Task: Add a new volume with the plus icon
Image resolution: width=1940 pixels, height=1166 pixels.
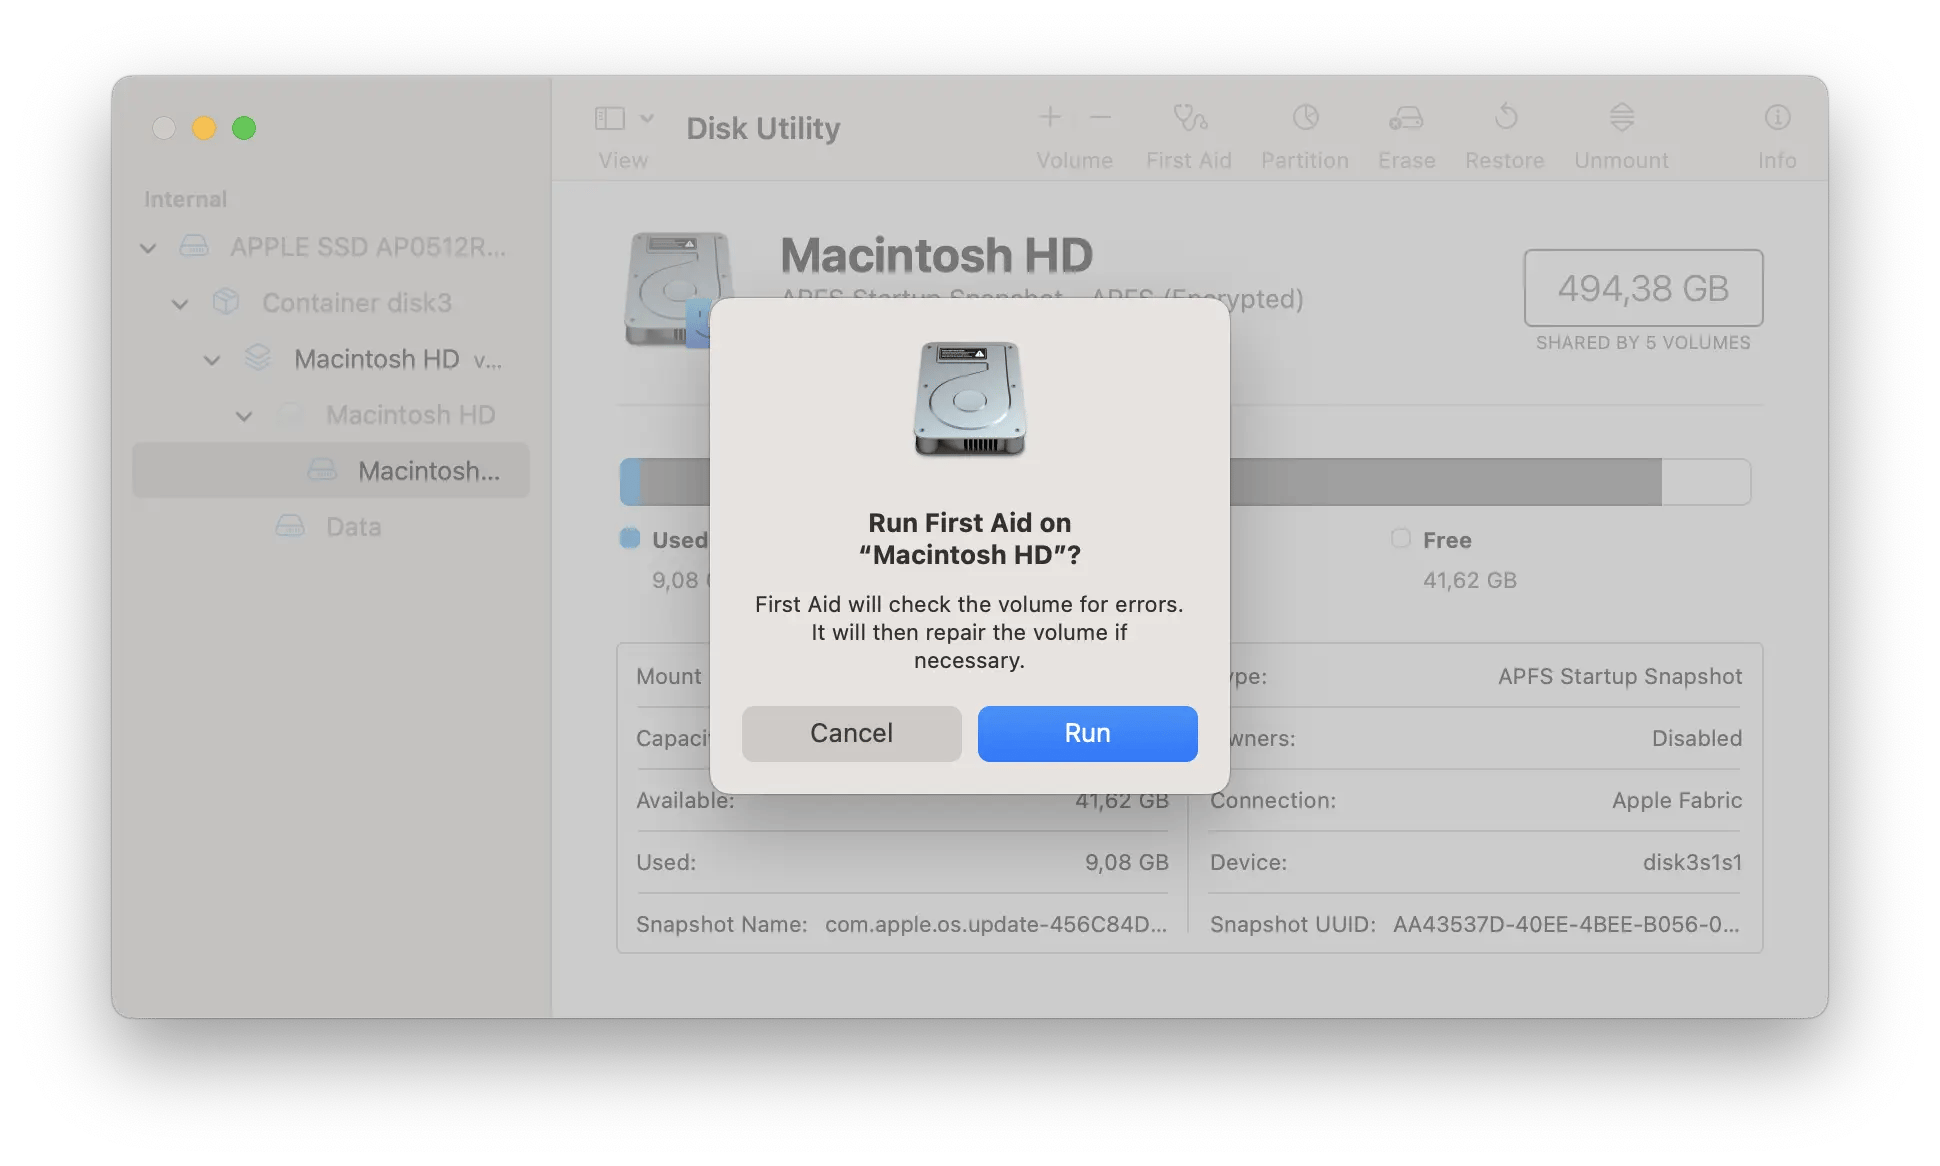Action: pyautogui.click(x=1050, y=117)
